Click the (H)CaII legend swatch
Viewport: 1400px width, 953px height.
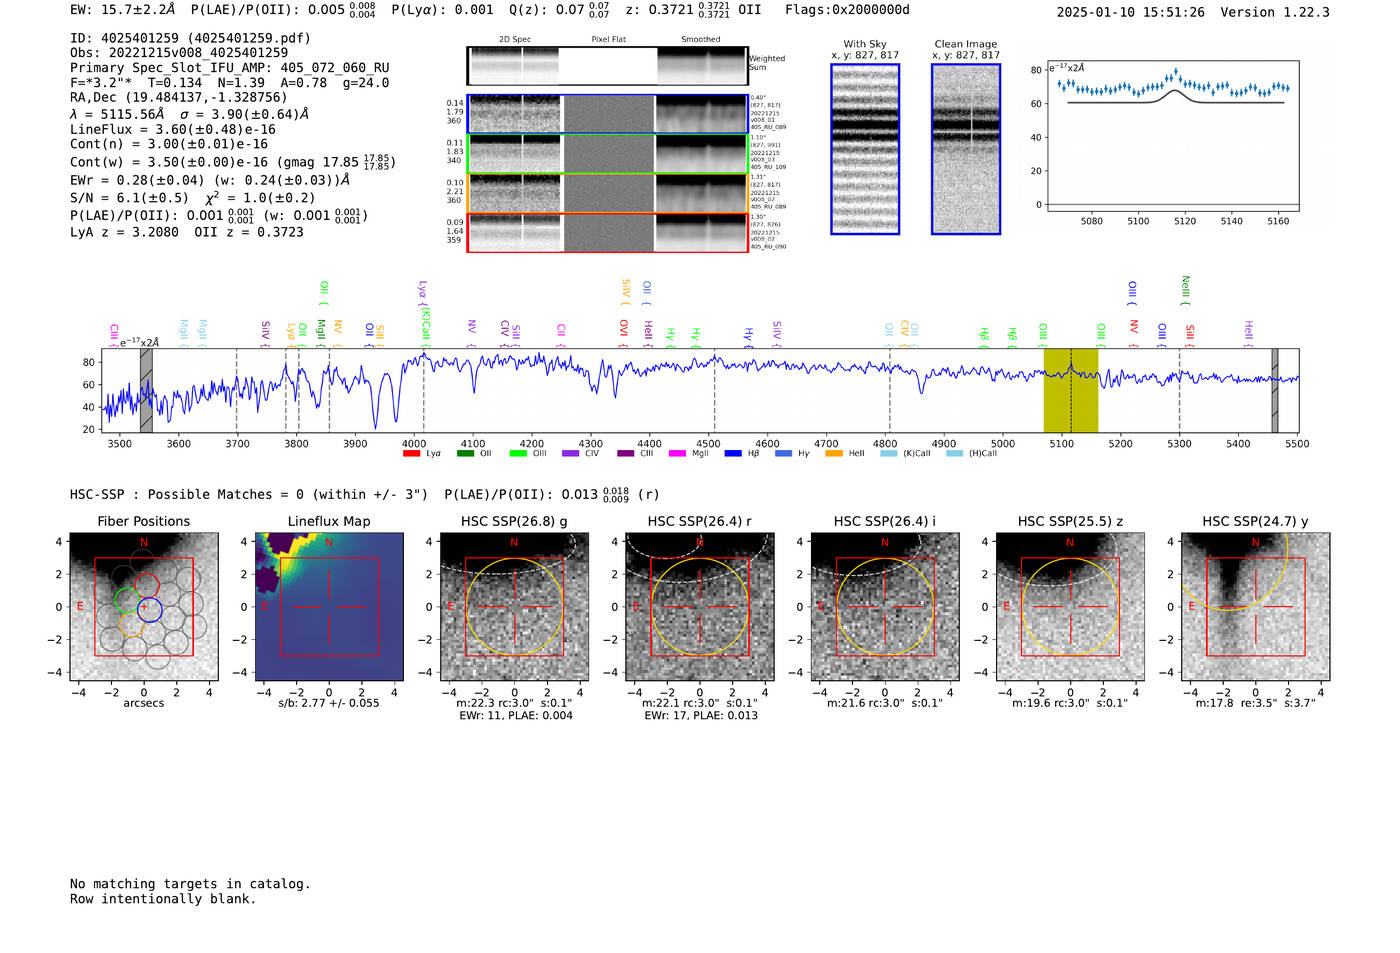[x=954, y=453]
